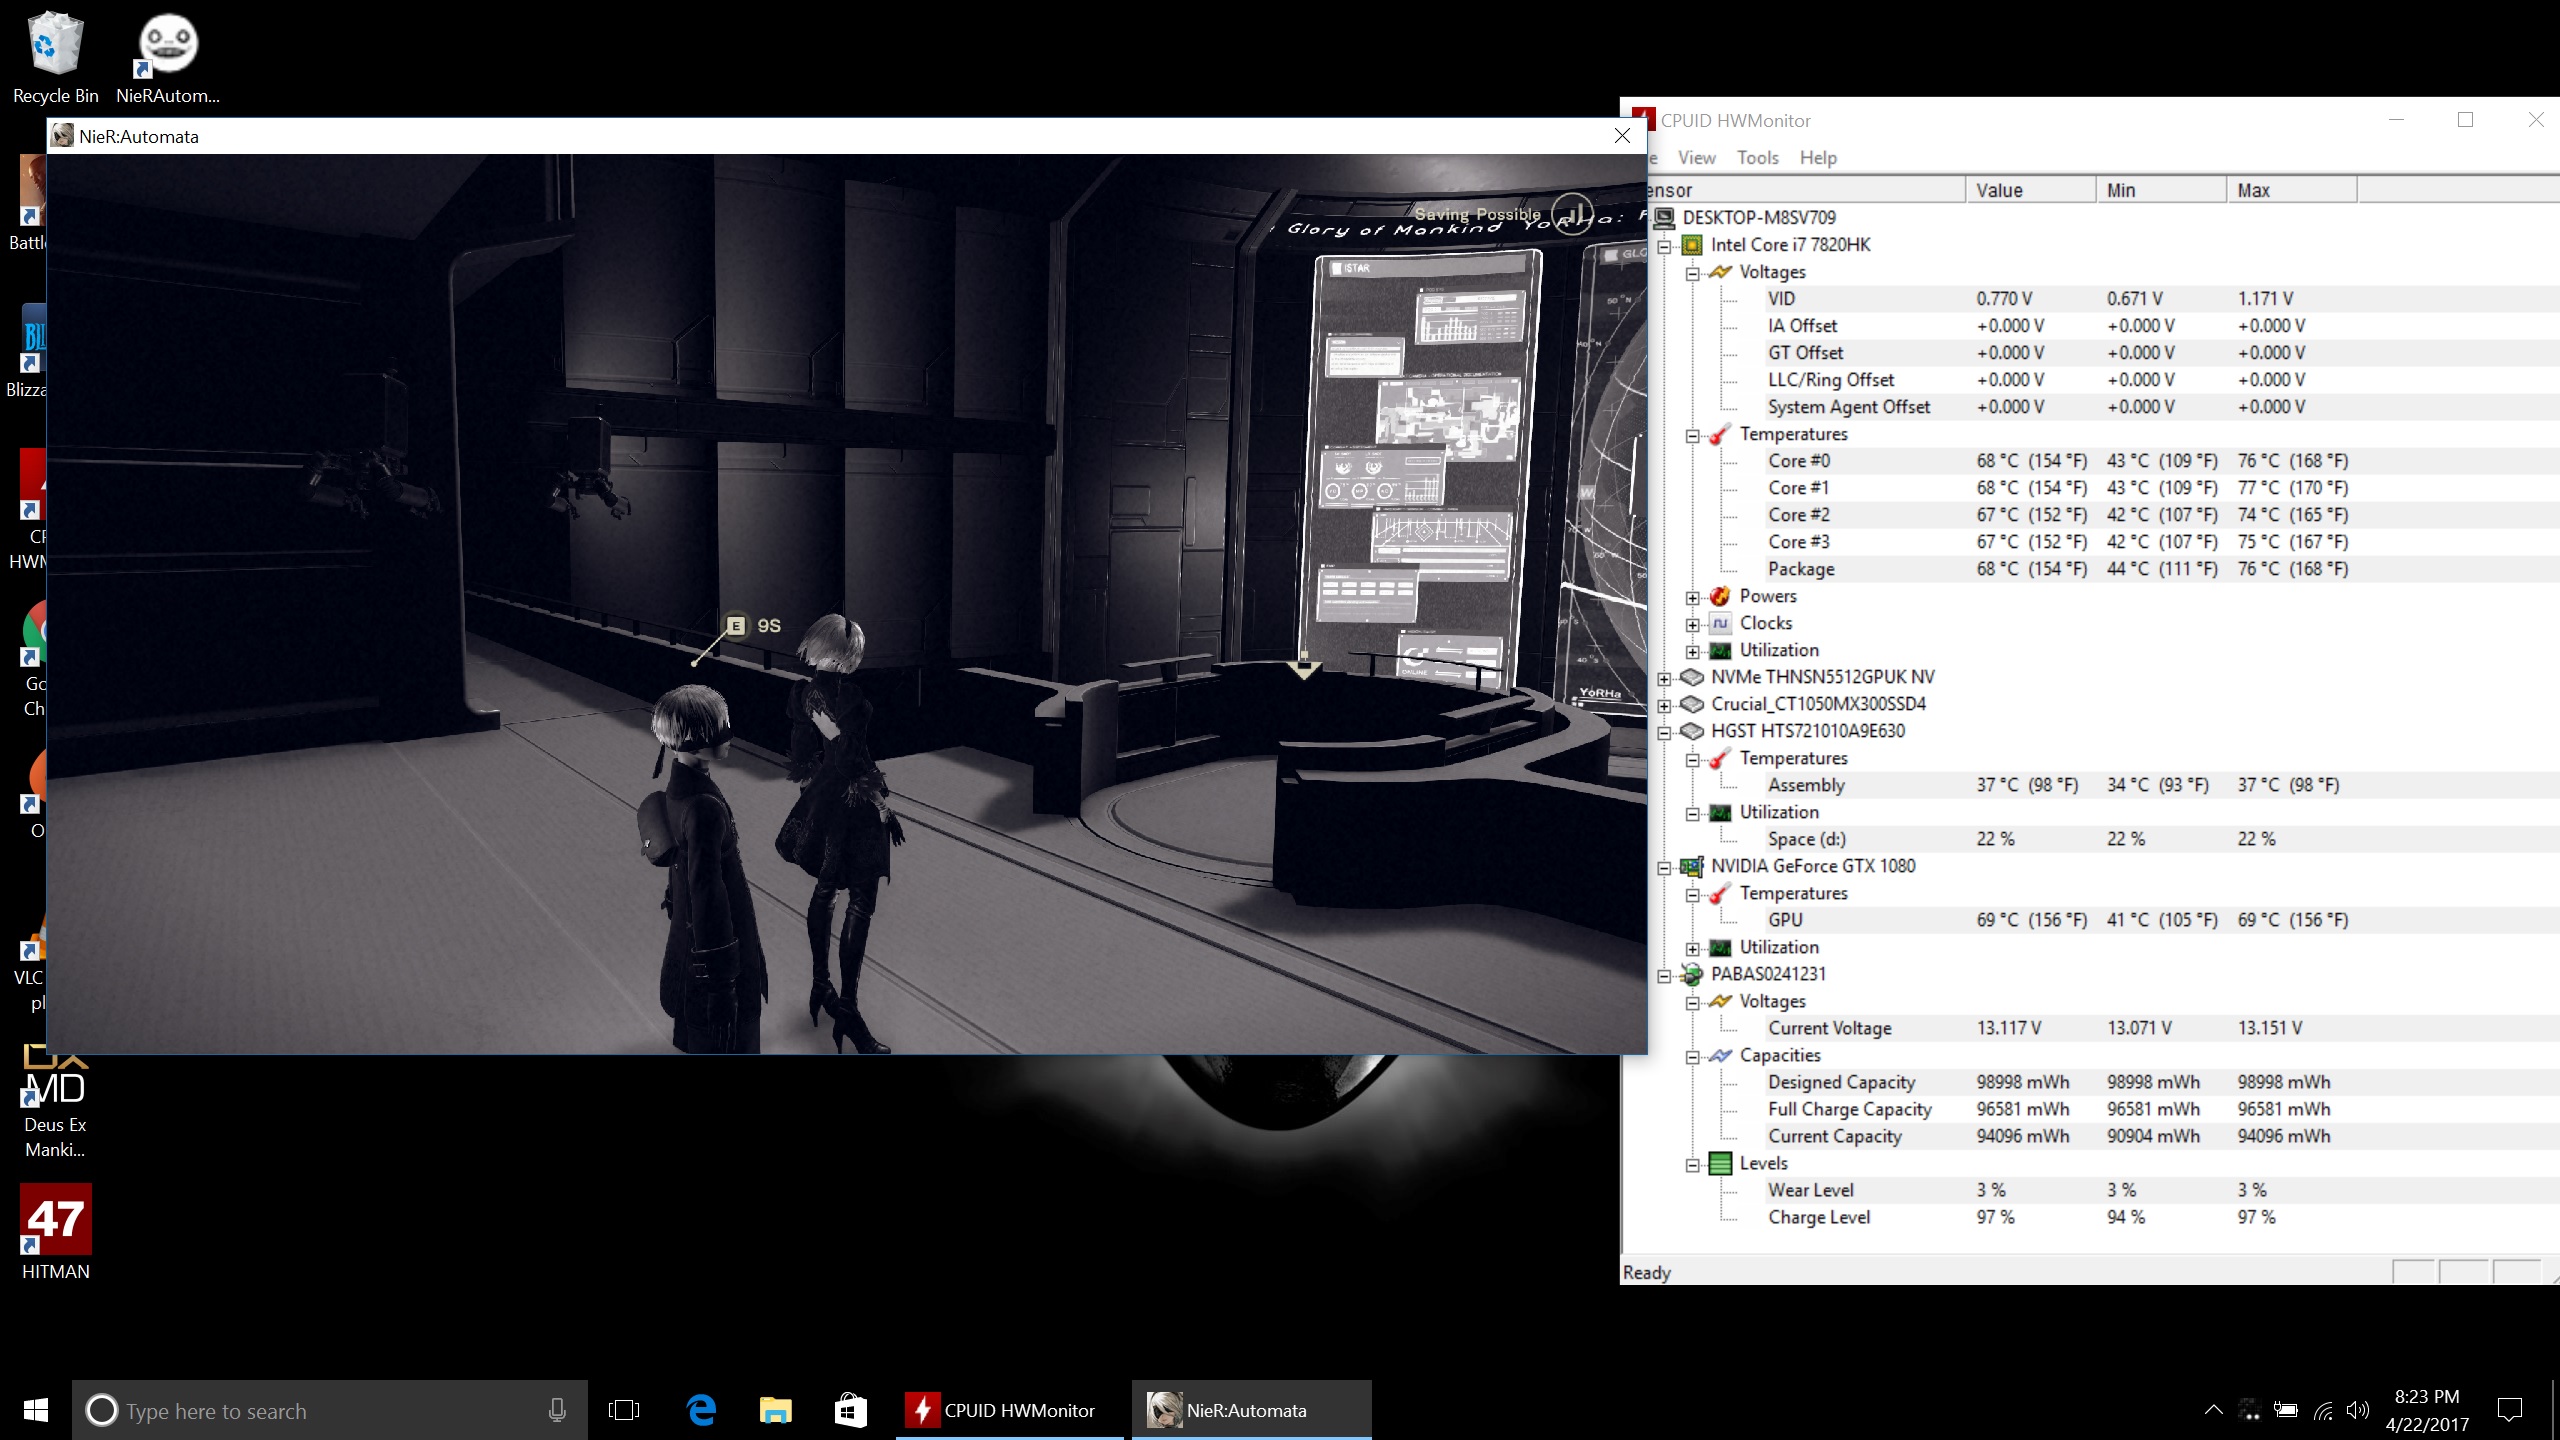The width and height of the screenshot is (2560, 1440).
Task: Expand the GPU Utilization node
Action: 1692,948
